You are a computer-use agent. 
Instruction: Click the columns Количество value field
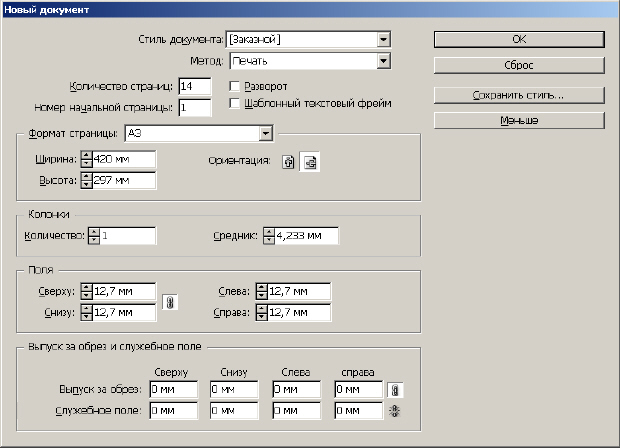coord(128,236)
